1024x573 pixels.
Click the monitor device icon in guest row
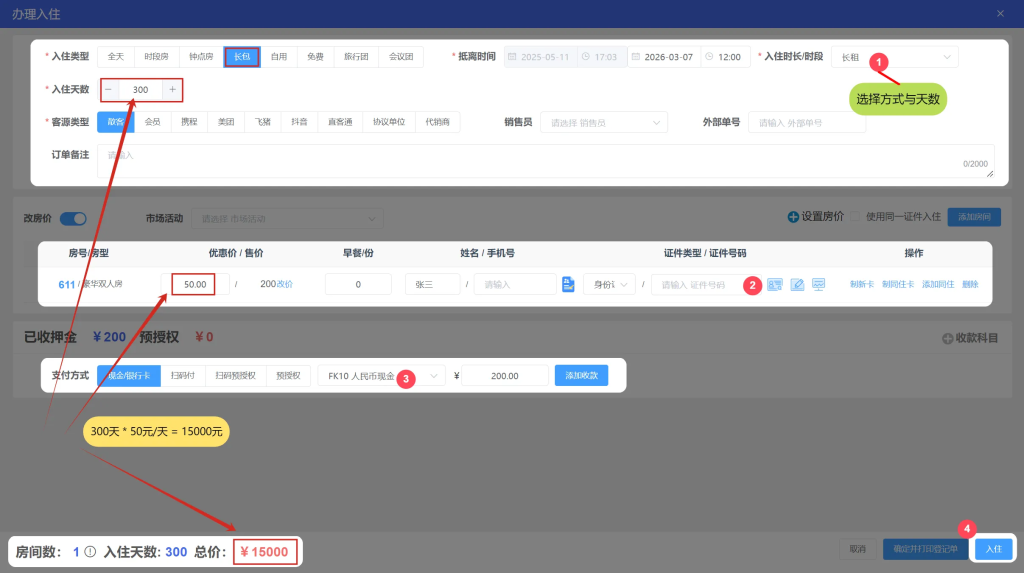[x=818, y=285]
